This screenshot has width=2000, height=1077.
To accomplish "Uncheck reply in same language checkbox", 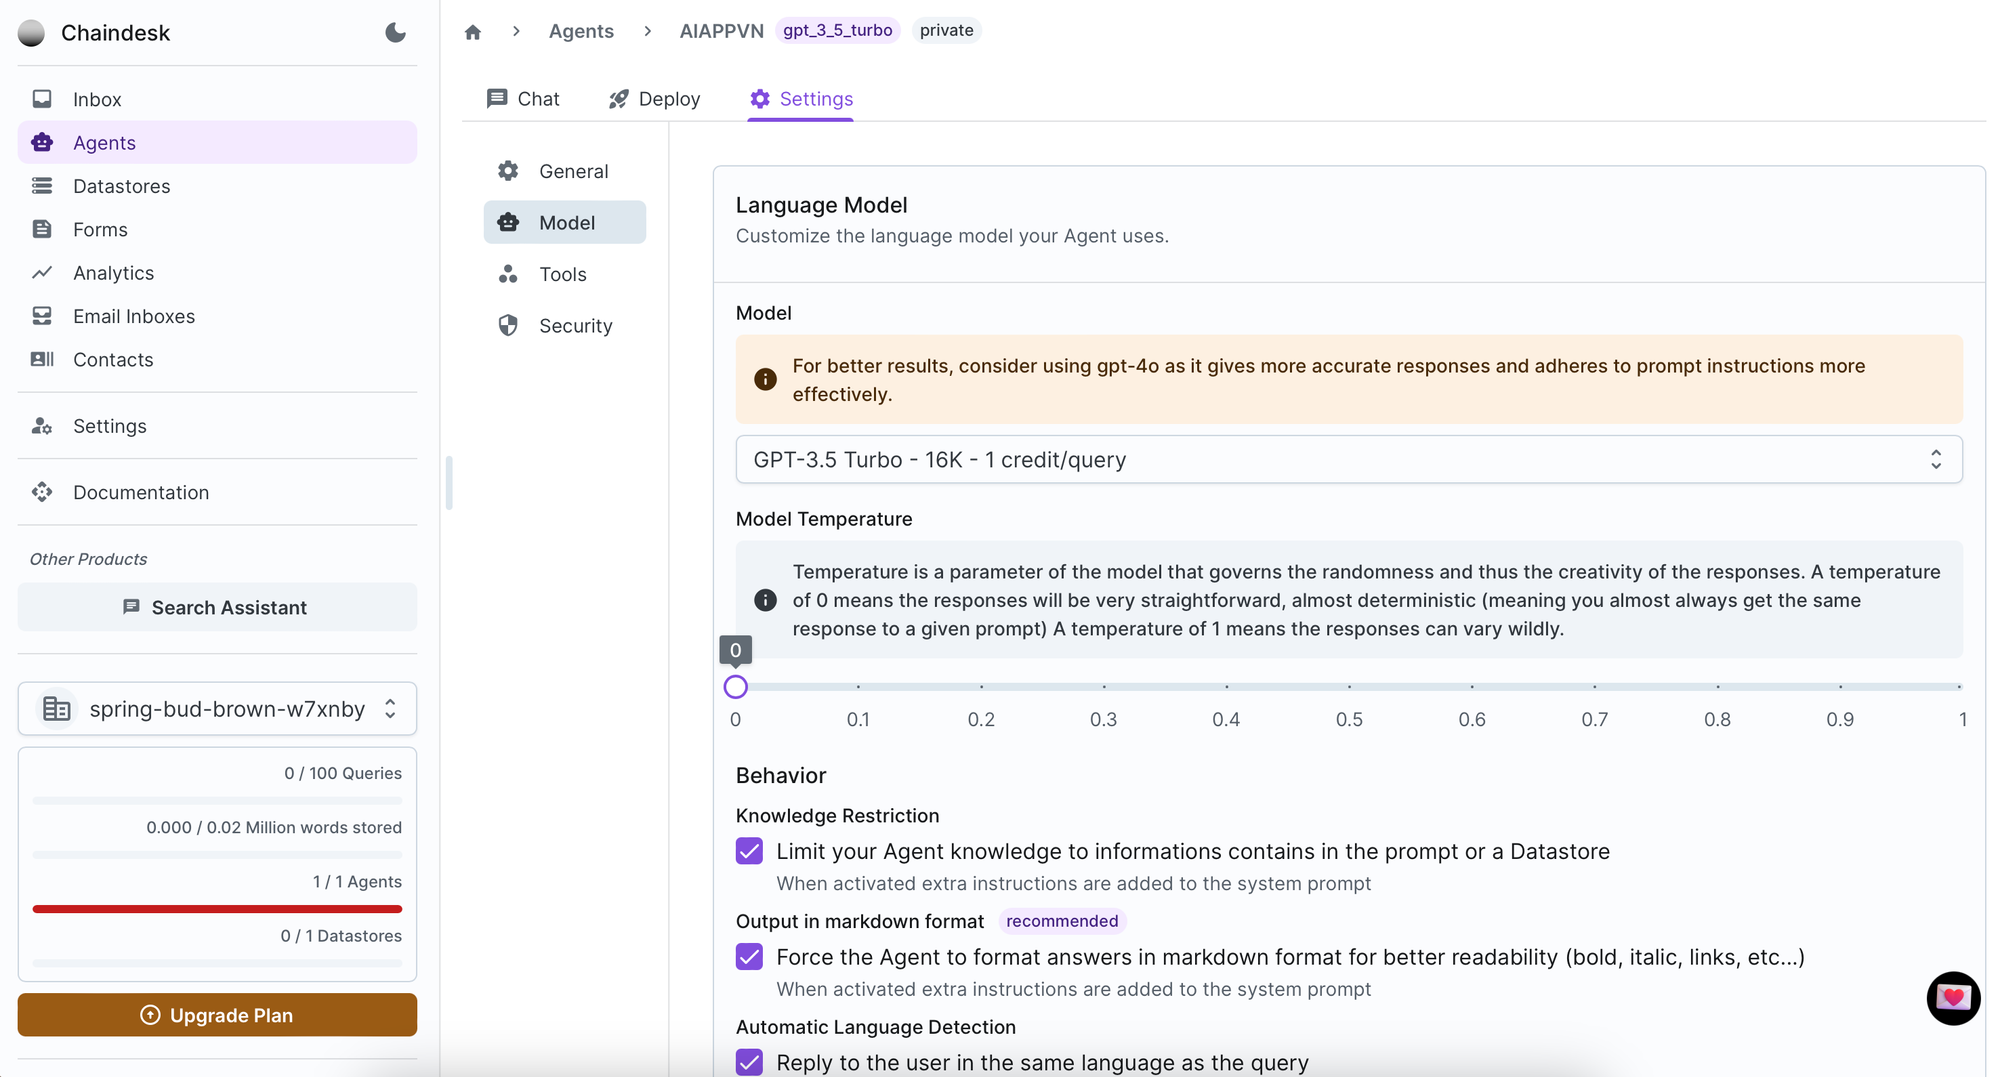I will 749,1062.
